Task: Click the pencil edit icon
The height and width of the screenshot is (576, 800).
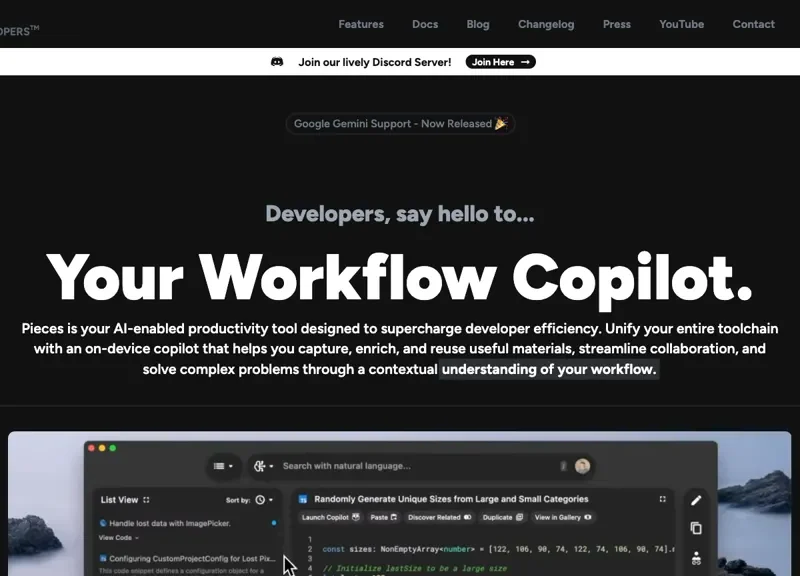Action: coord(696,500)
